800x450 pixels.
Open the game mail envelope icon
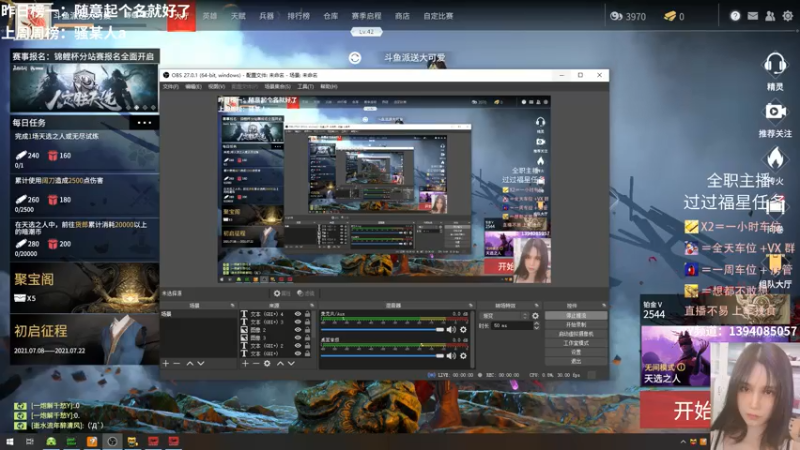pos(753,16)
